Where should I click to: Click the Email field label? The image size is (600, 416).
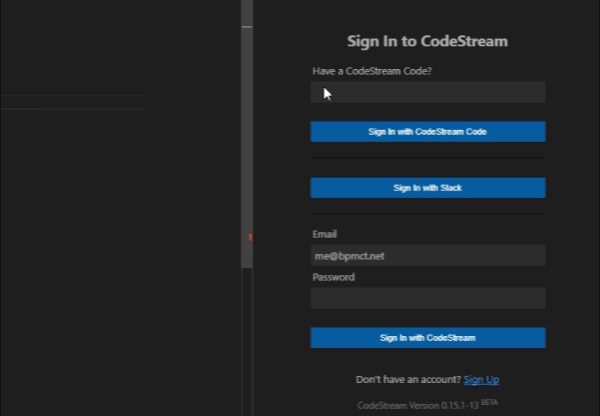[325, 234]
